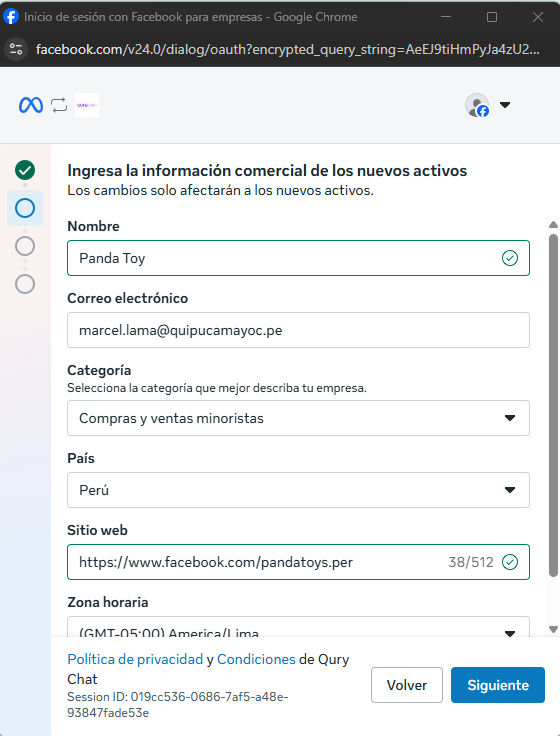Viewport: 560px width, 736px height.
Task: Click the 'Sitio web' label
Action: (x=97, y=530)
